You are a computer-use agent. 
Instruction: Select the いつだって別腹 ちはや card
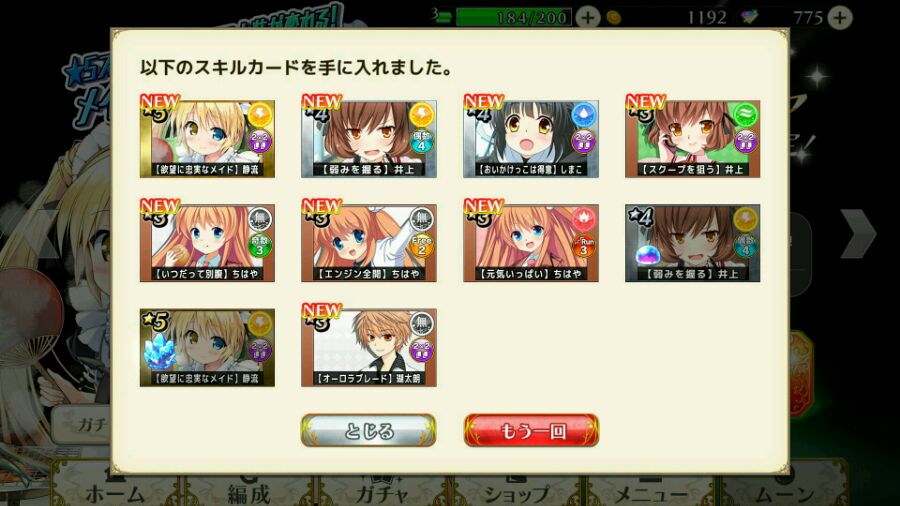click(x=207, y=243)
